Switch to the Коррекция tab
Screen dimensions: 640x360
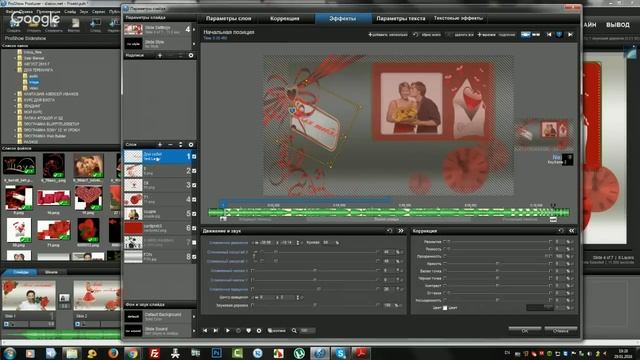tap(285, 18)
